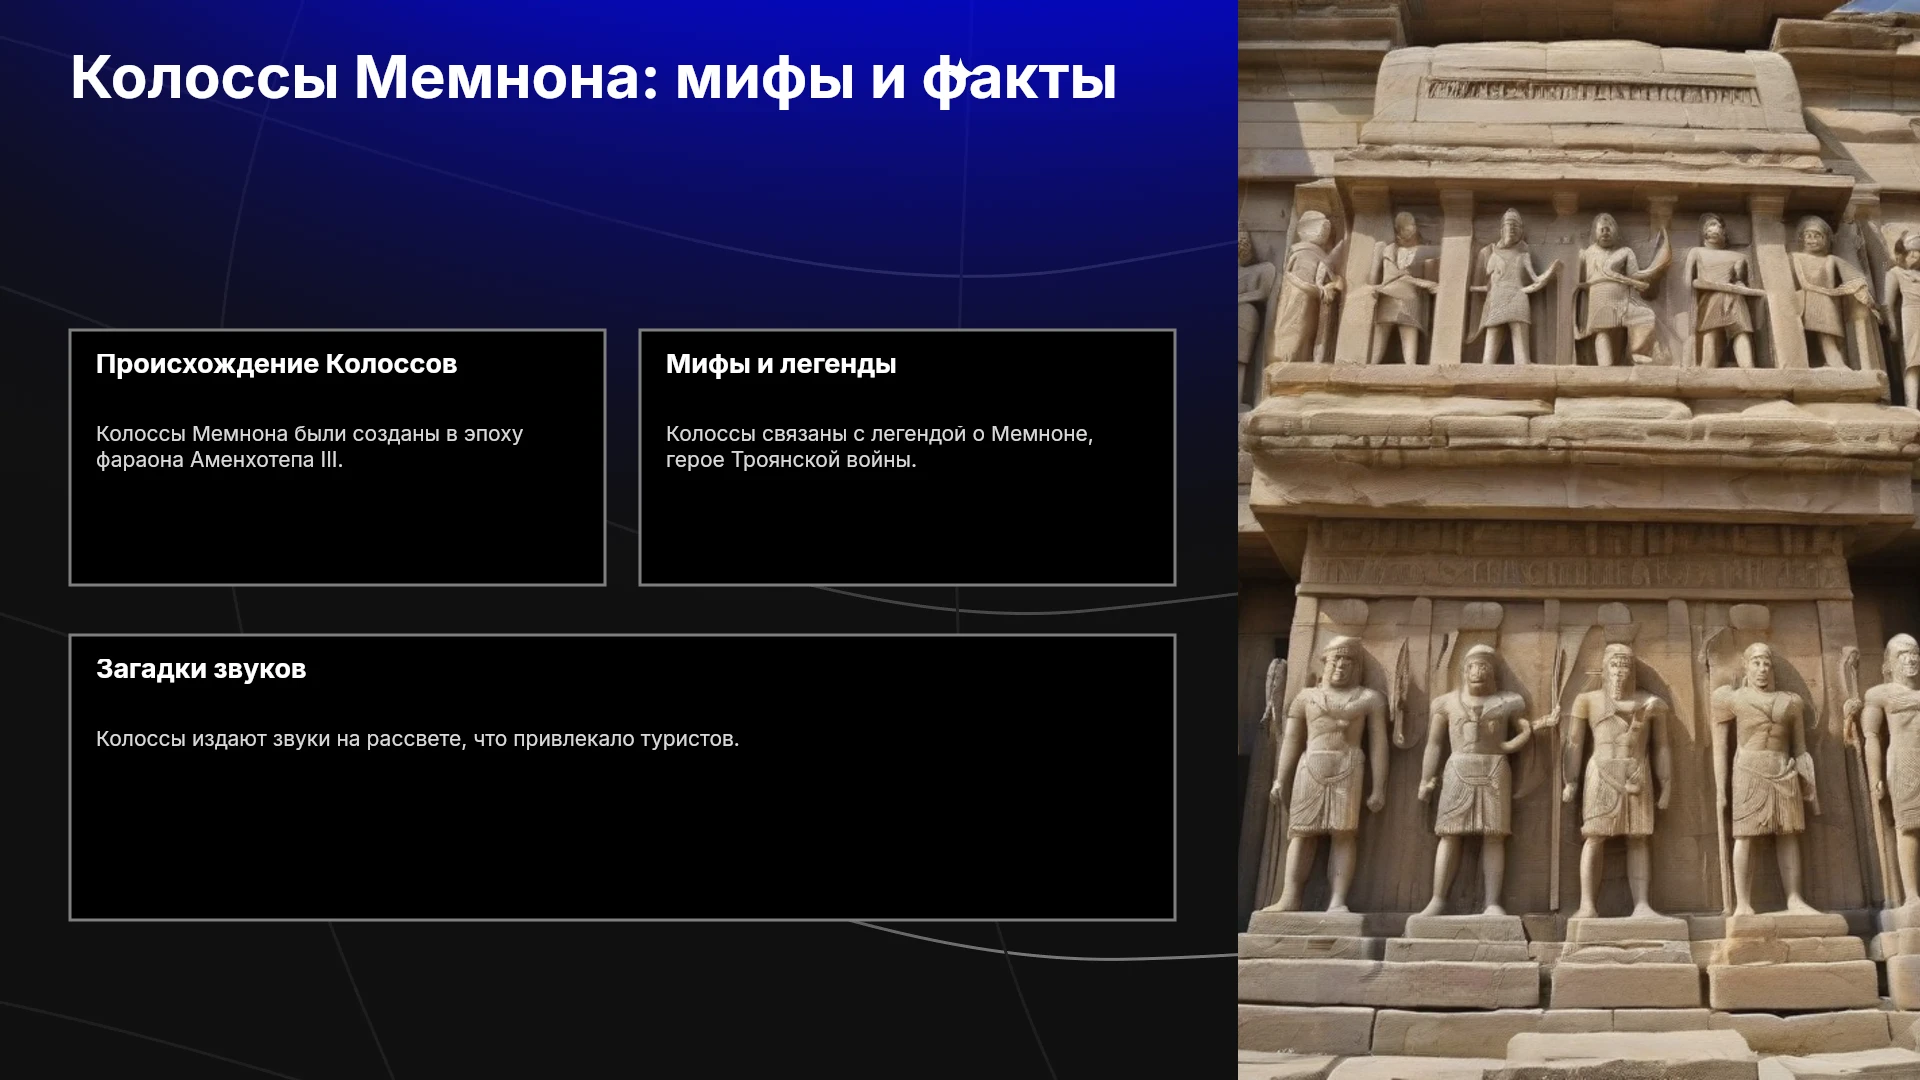The height and width of the screenshot is (1080, 1920).
Task: Click the hieroglyph inscription band at image top
Action: pos(1592,93)
